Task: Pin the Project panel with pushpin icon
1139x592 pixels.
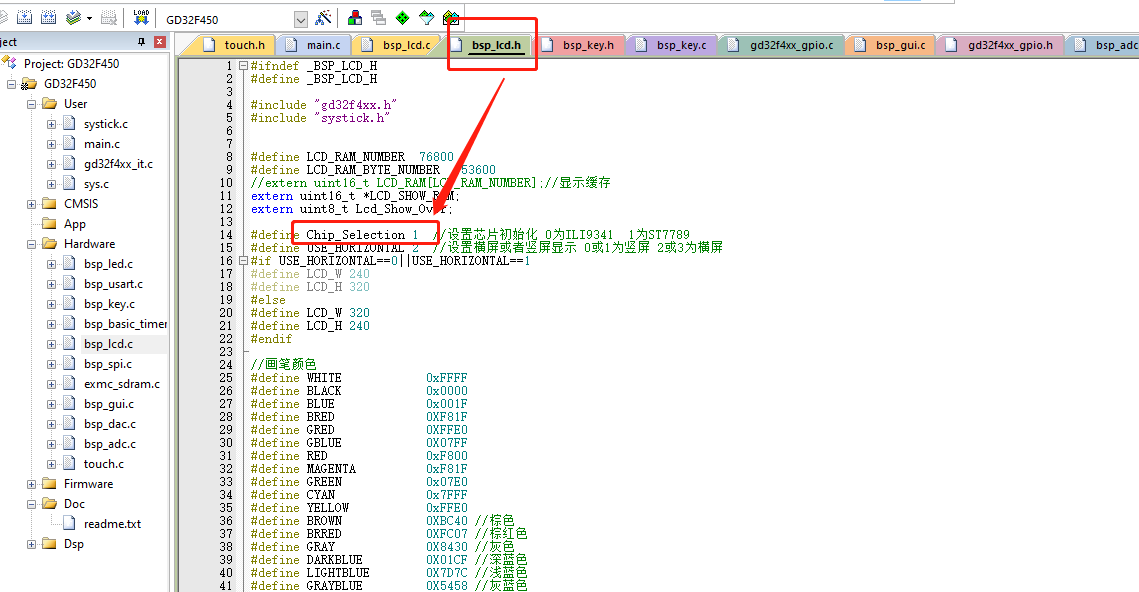Action: coord(142,42)
